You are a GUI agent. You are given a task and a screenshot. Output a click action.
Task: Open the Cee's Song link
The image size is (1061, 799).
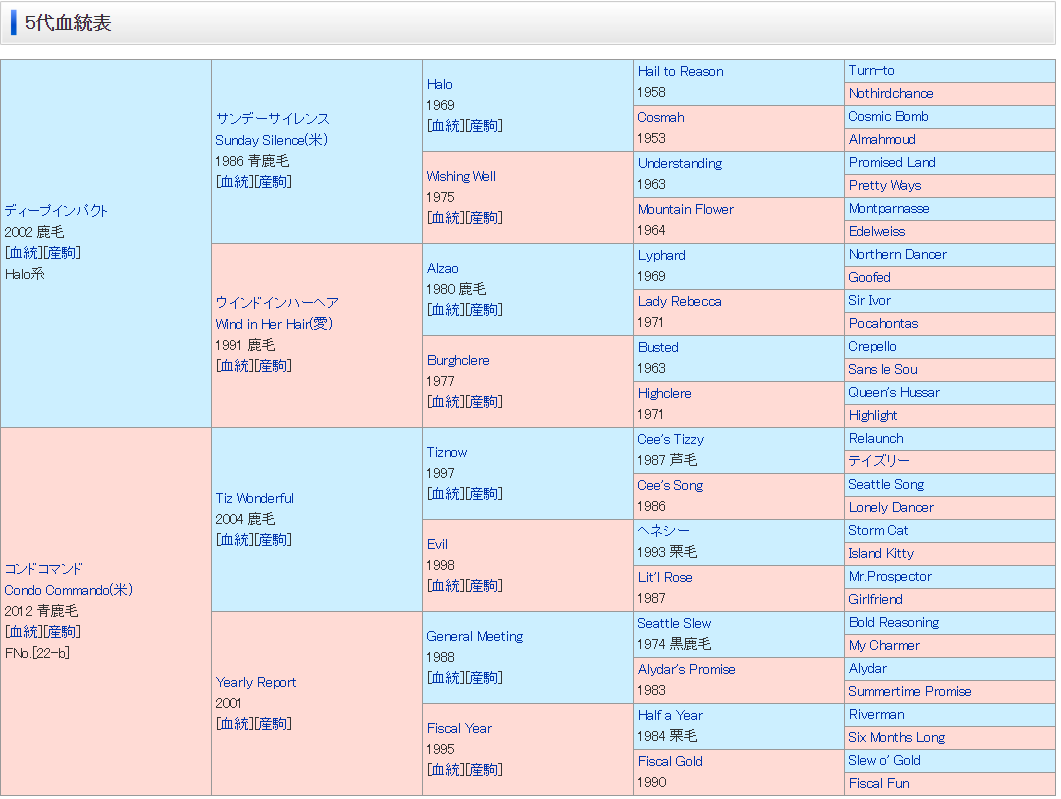[x=671, y=486]
